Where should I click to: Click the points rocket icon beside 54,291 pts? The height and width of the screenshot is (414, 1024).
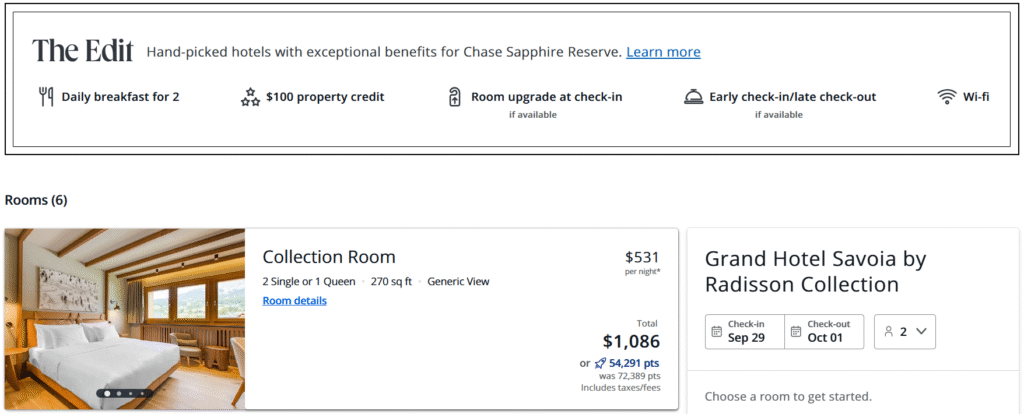(600, 363)
